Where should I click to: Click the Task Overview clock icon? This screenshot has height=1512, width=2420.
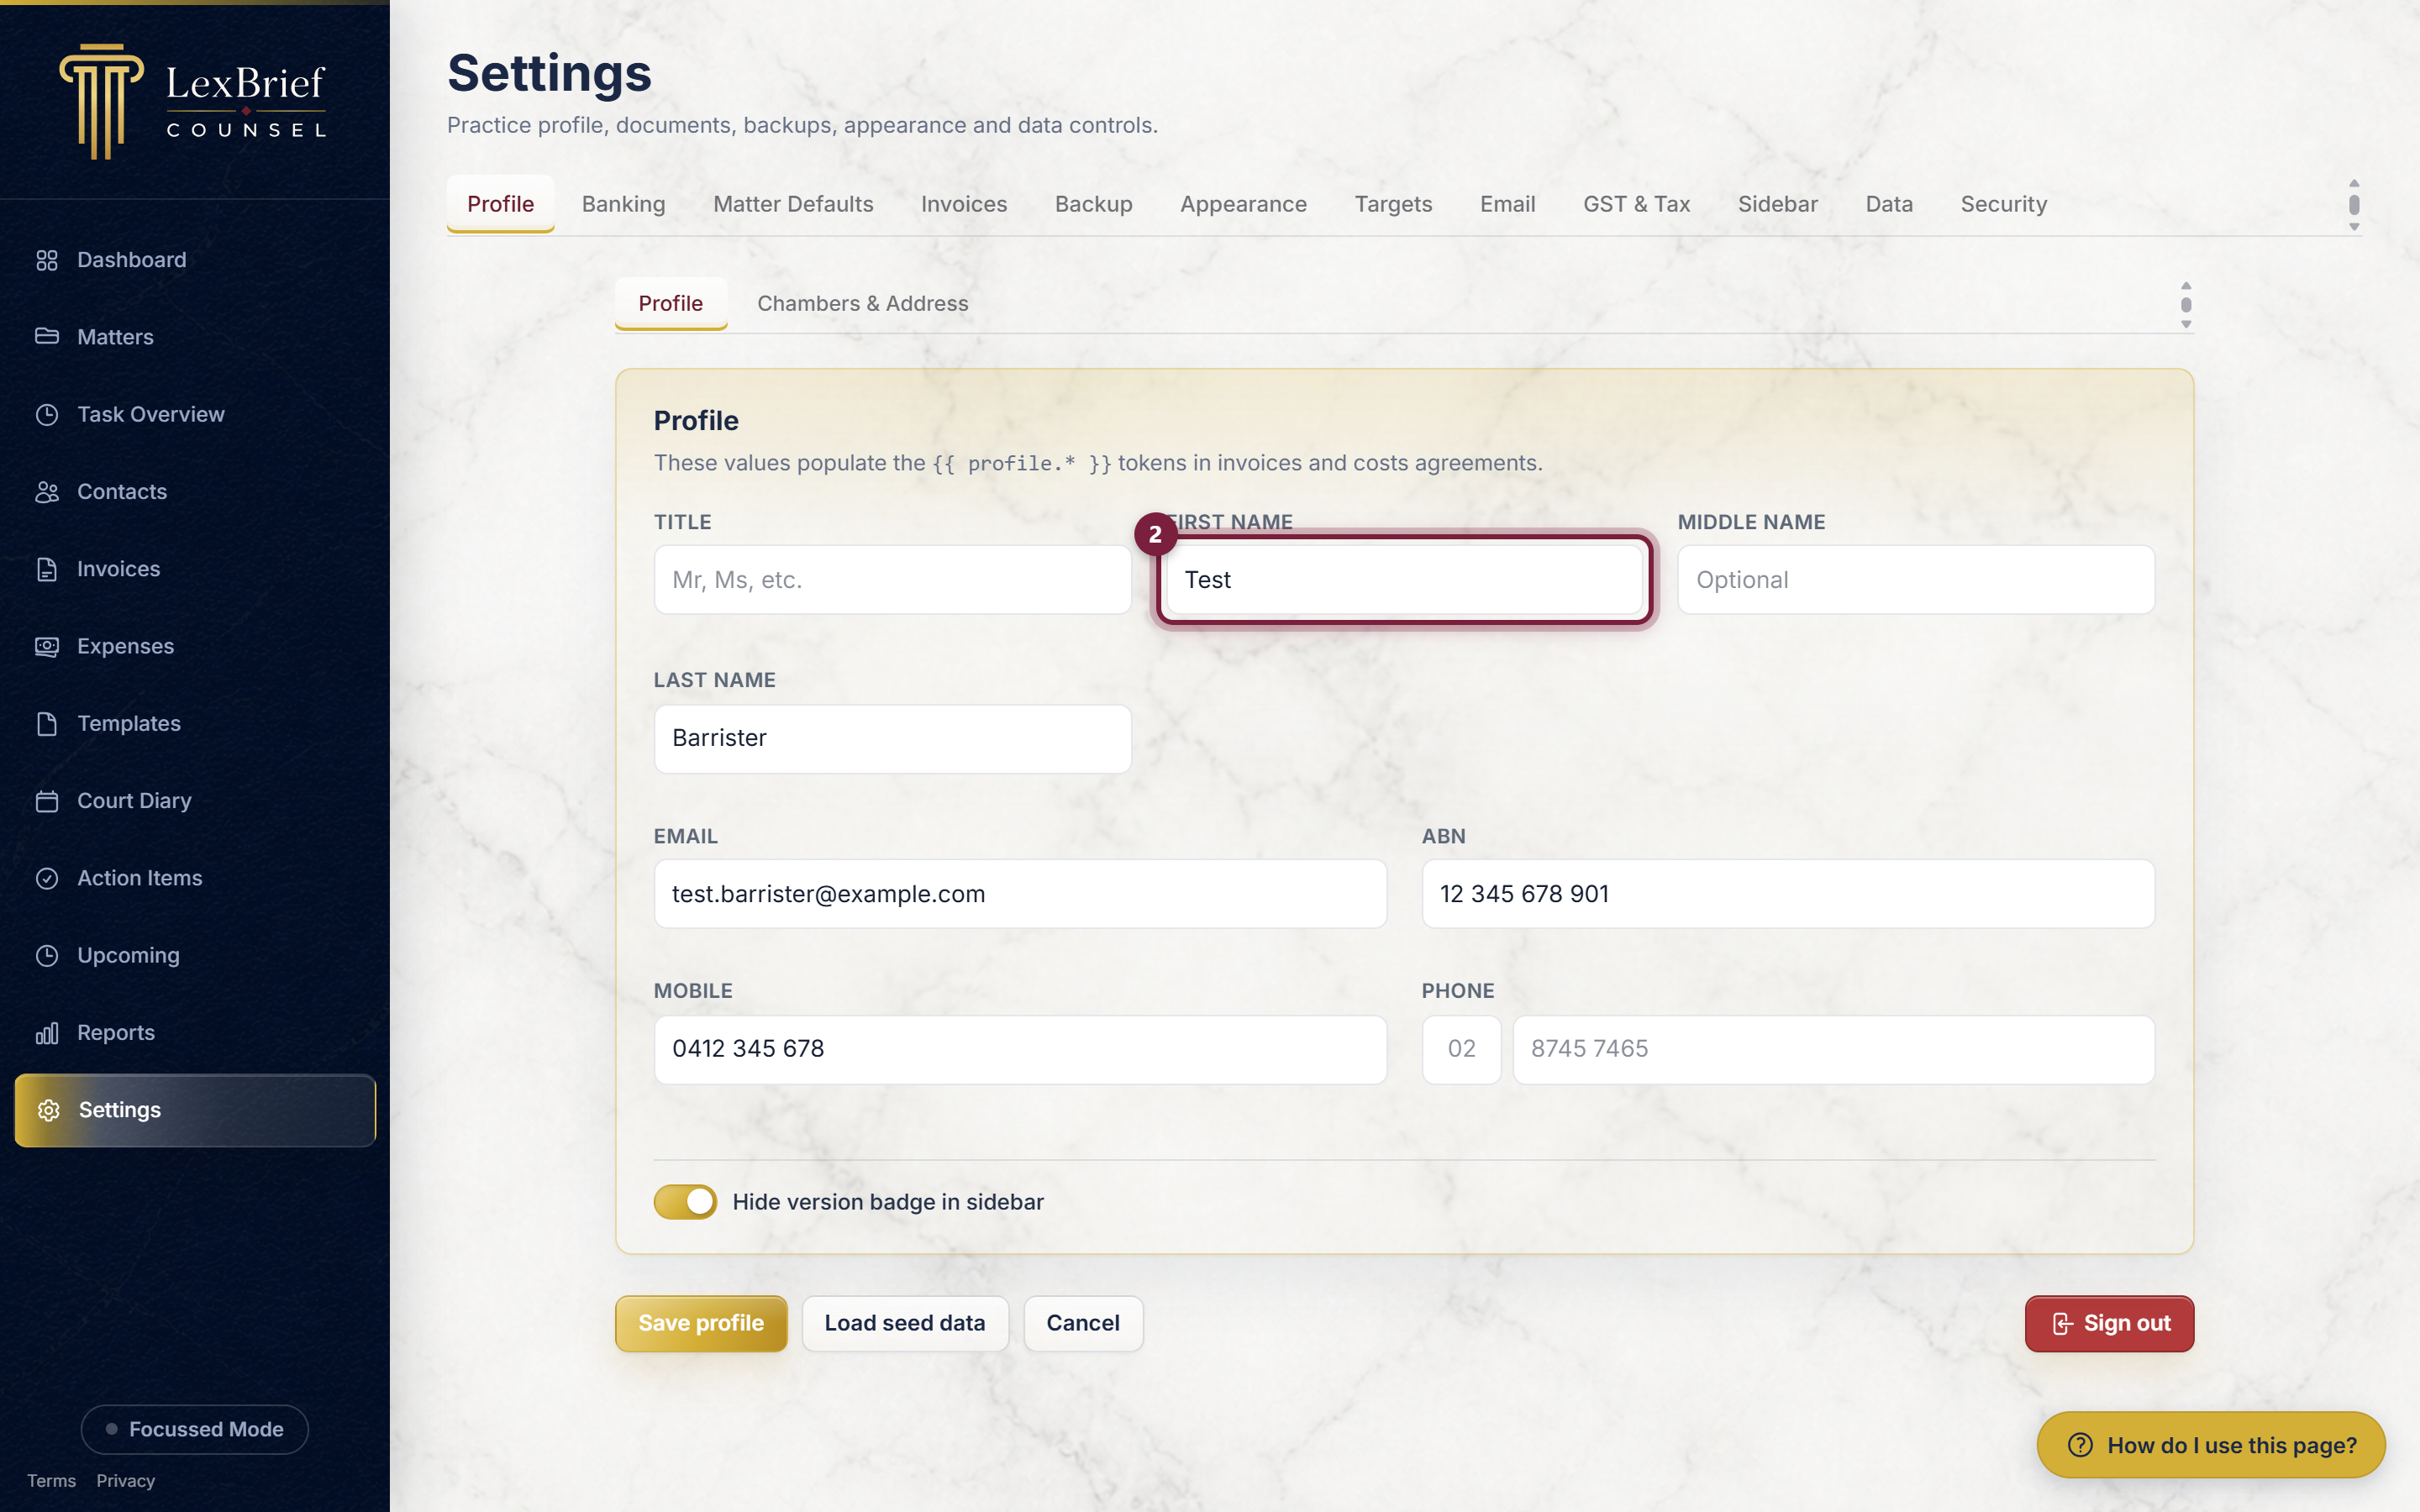47,414
